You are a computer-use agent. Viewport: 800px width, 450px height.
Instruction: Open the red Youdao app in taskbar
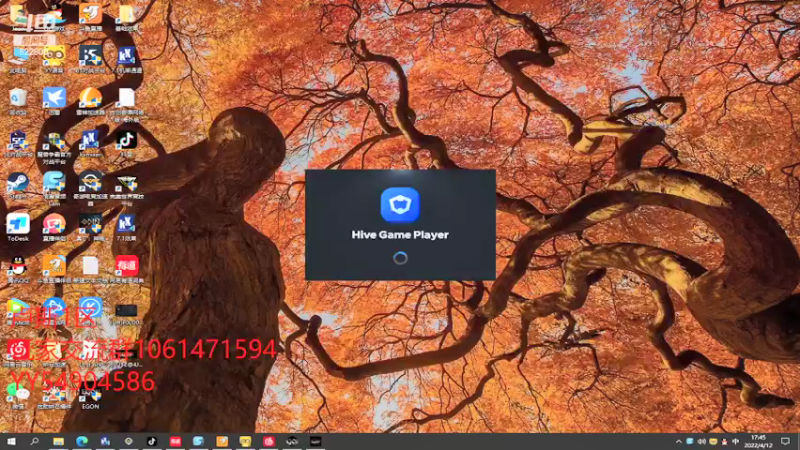point(175,441)
